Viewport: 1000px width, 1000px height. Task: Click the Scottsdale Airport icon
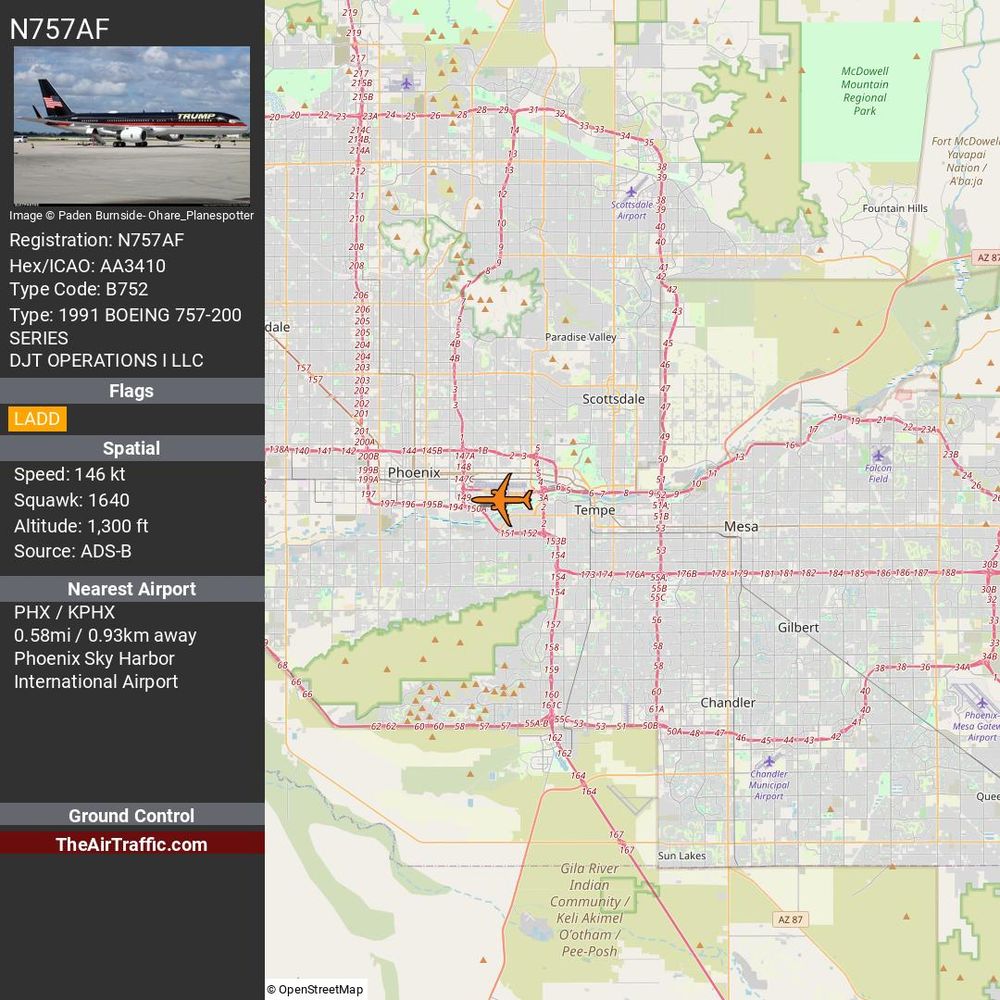631,191
